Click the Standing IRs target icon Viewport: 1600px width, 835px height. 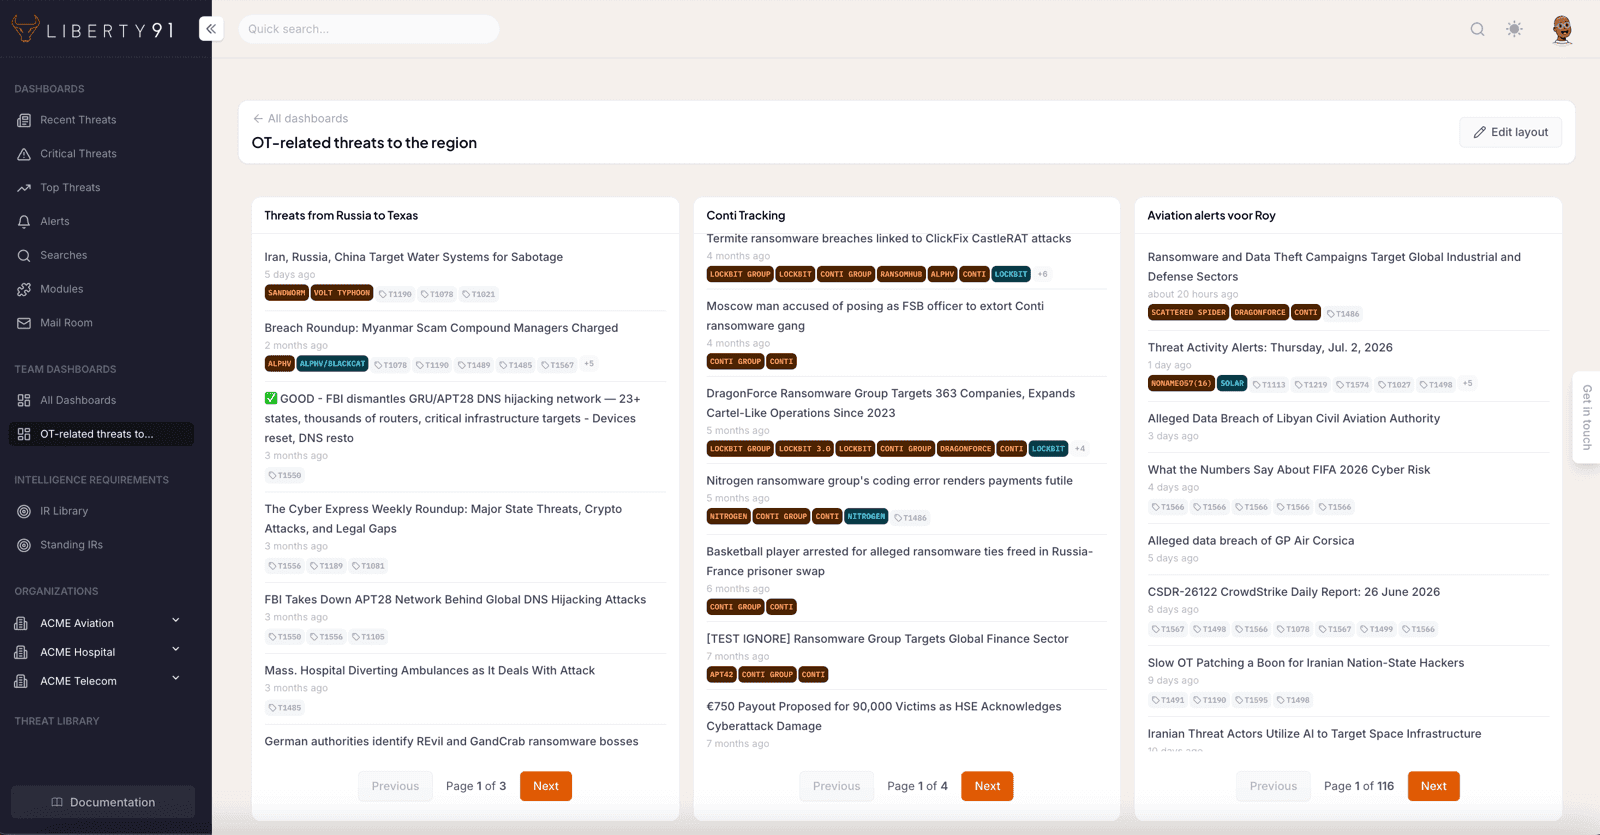(x=24, y=545)
